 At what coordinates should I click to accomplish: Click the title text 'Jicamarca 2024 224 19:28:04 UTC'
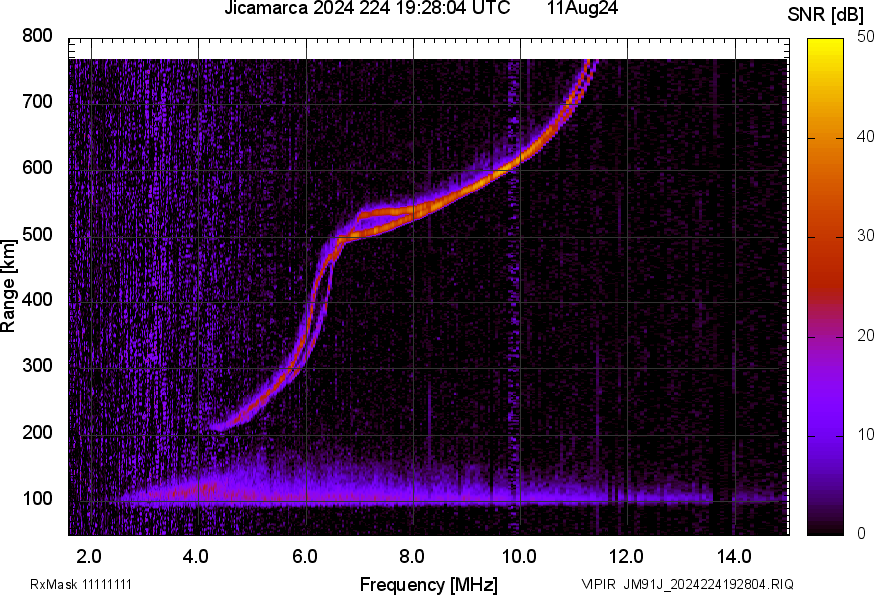click(367, 8)
